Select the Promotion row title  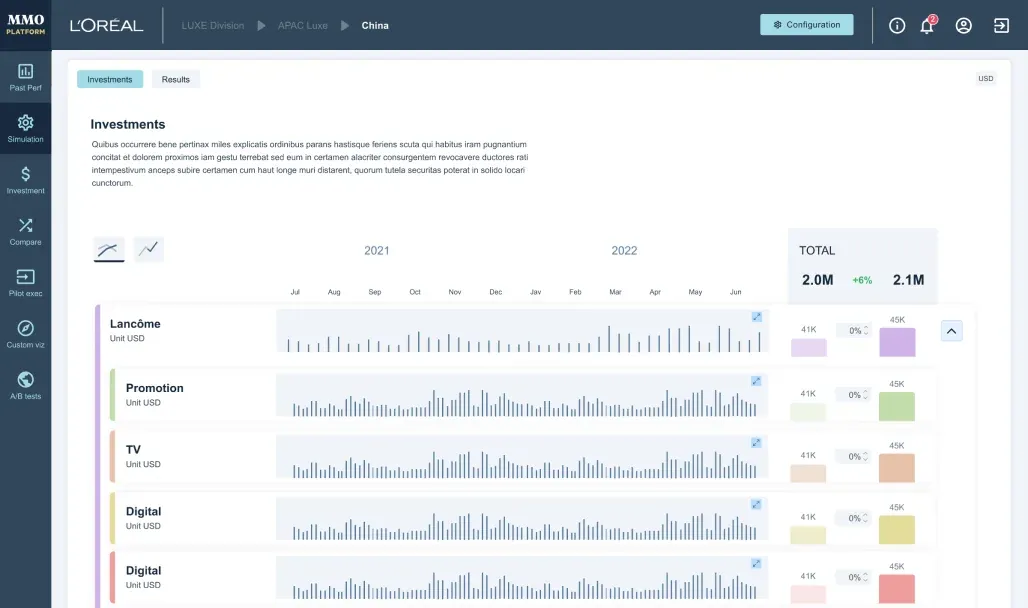pos(155,388)
